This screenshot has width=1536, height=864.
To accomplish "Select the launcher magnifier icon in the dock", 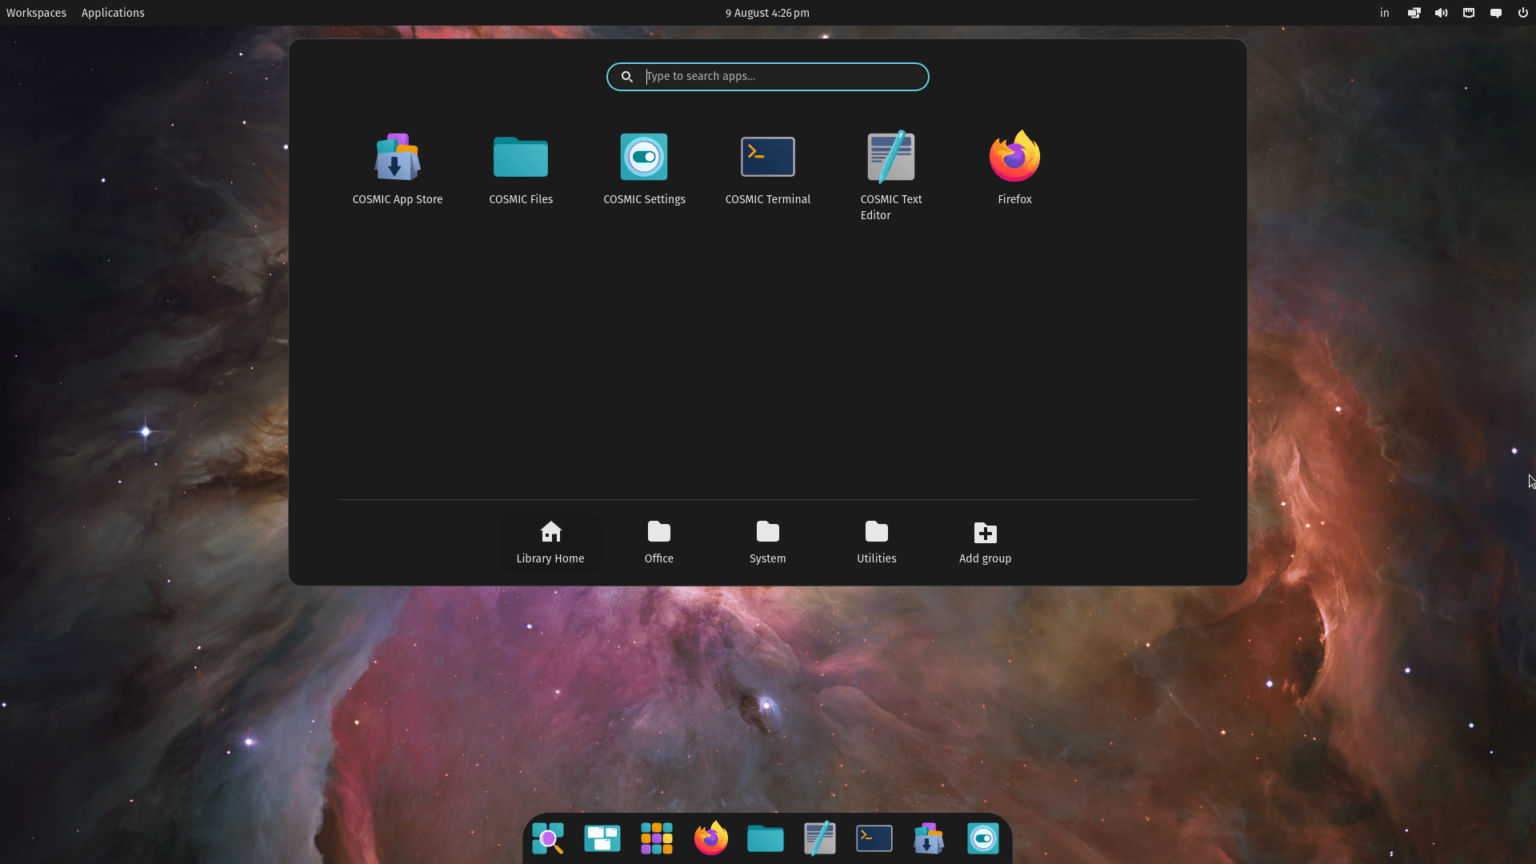I will coord(548,839).
